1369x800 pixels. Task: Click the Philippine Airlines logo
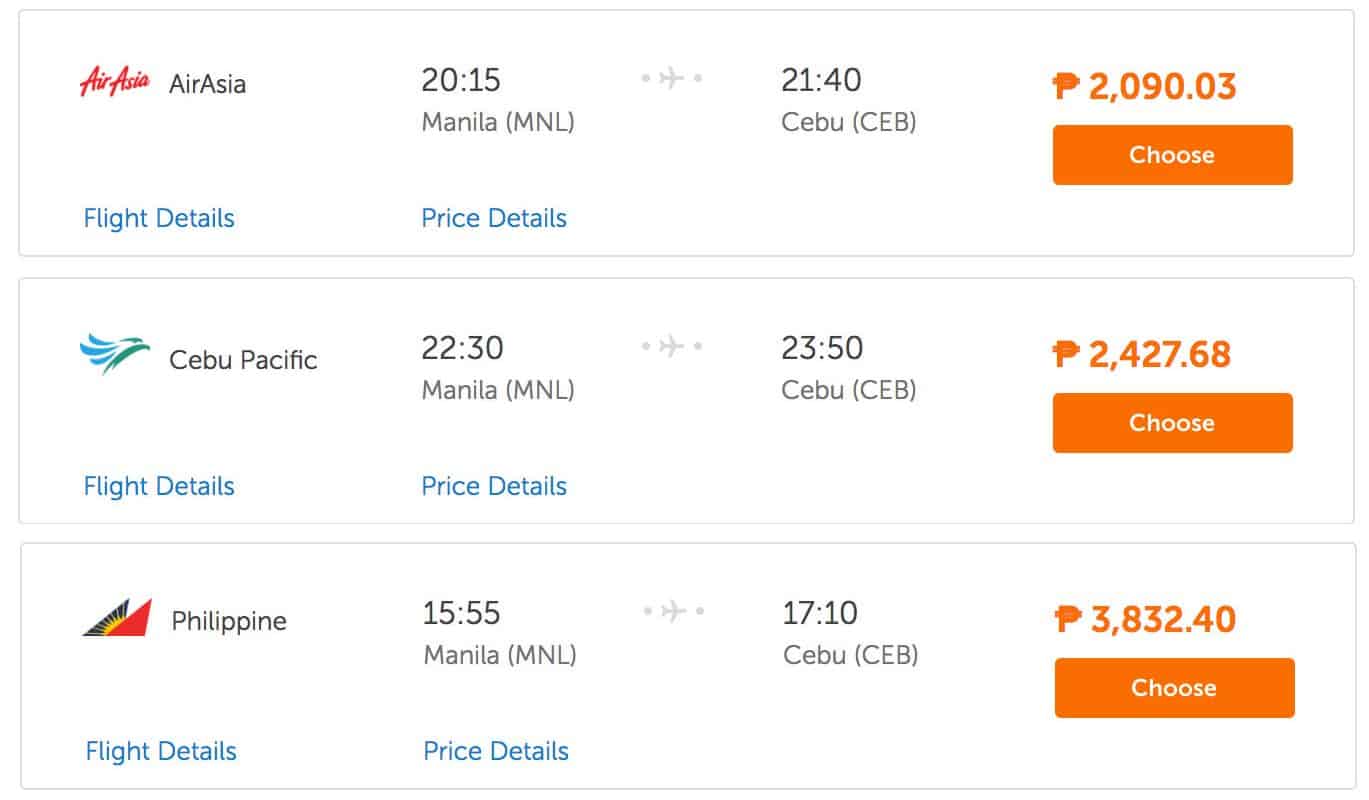(116, 618)
